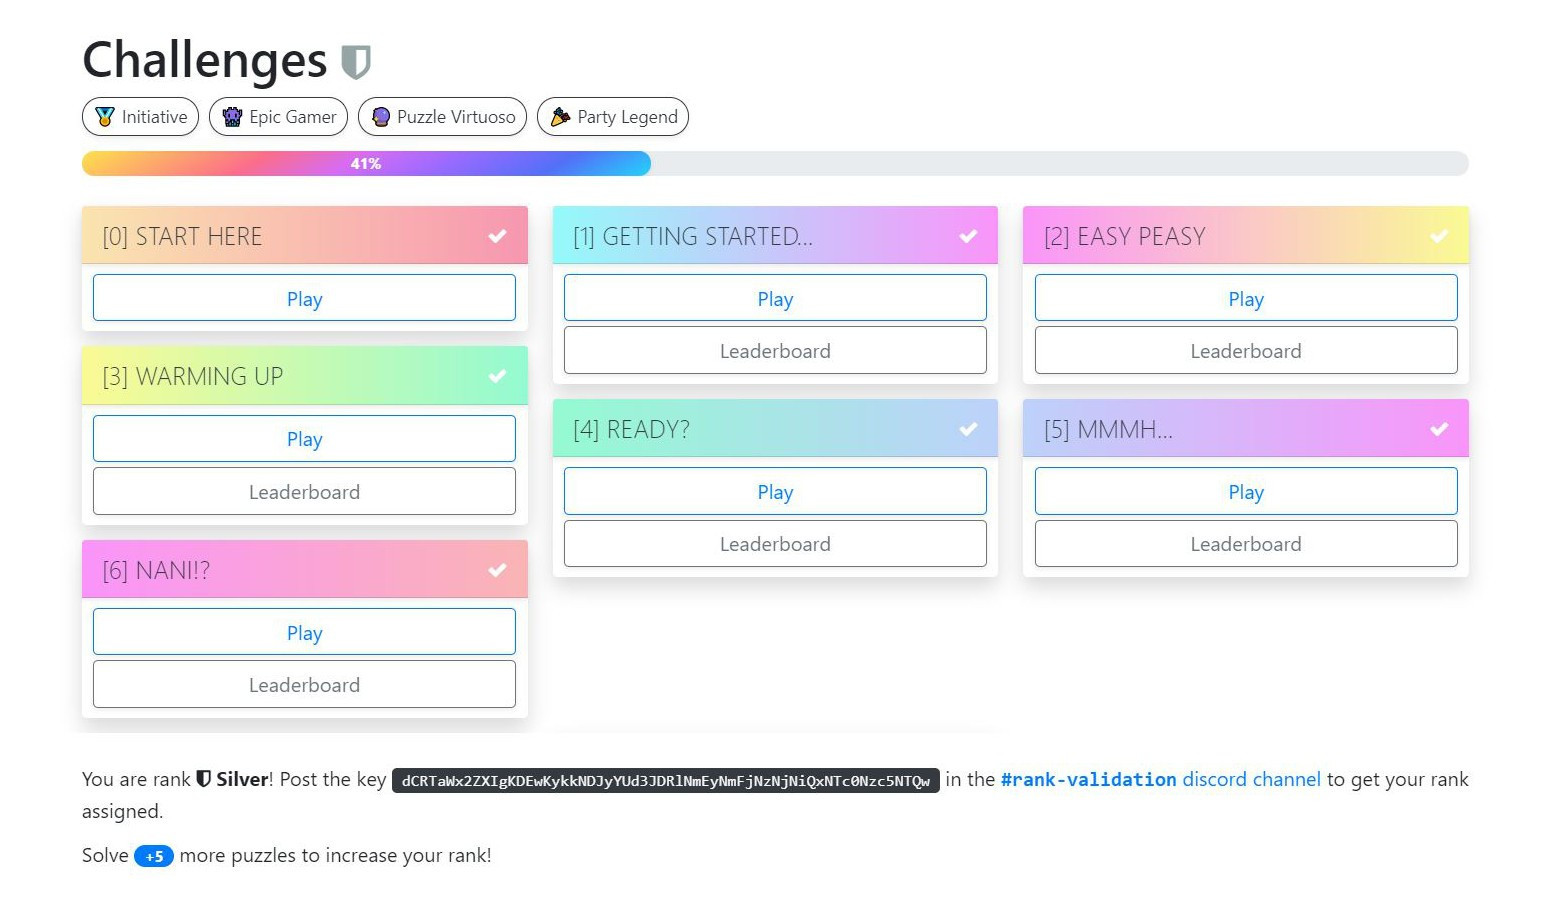
Task: Click the checkmark on START HERE card
Action: coord(497,236)
